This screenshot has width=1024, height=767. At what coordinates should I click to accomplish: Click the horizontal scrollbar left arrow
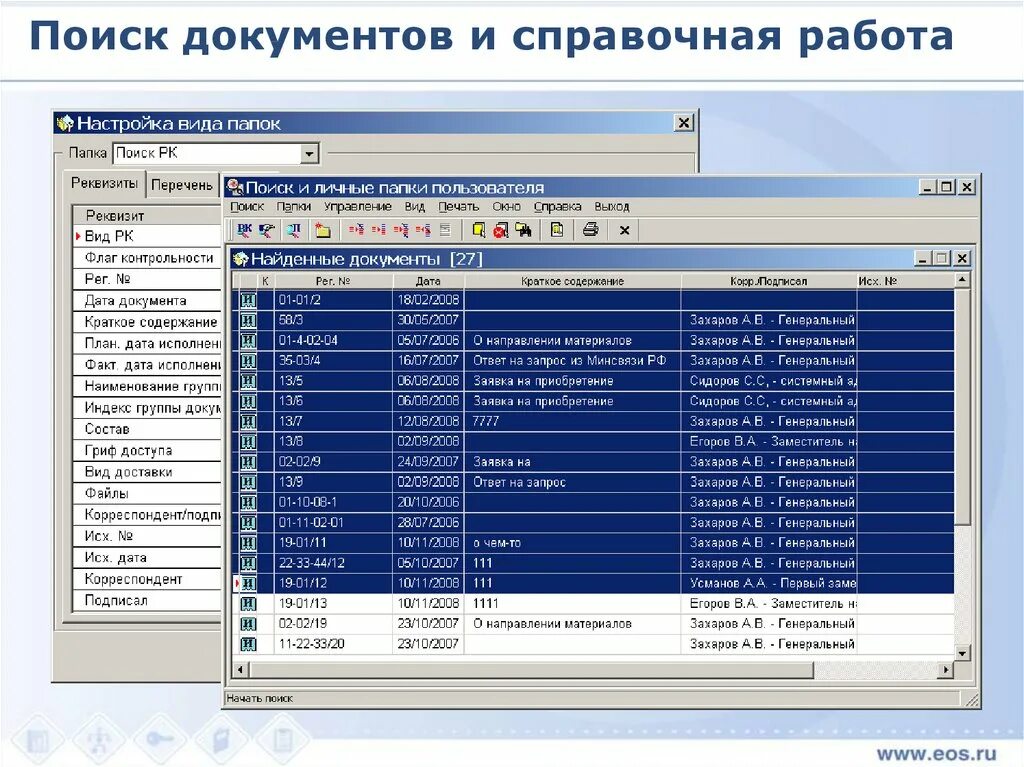[x=240, y=669]
